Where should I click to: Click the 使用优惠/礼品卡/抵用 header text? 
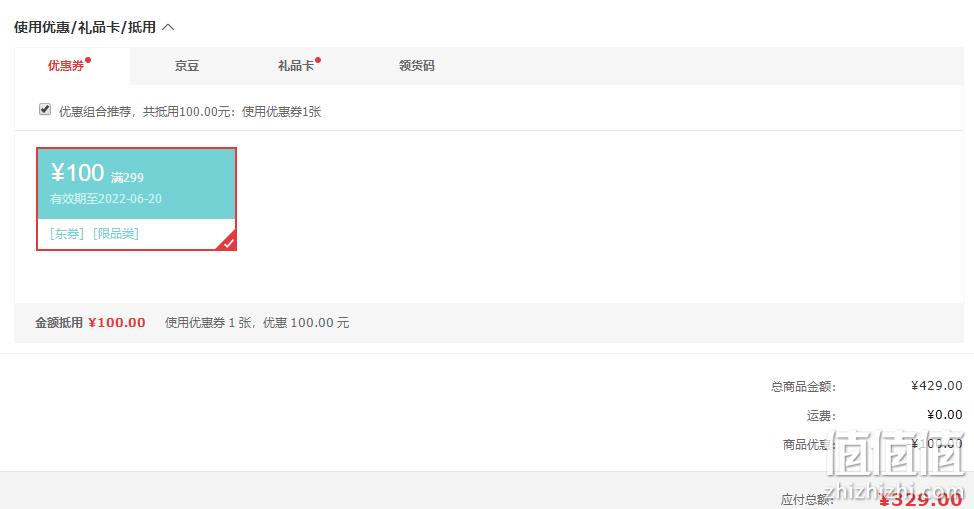(85, 27)
